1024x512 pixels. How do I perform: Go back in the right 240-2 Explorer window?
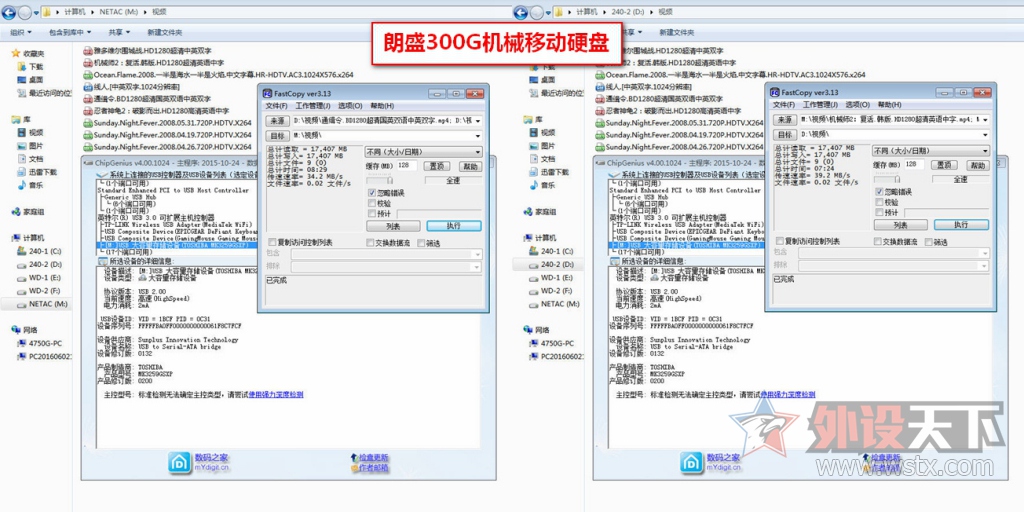click(x=520, y=12)
